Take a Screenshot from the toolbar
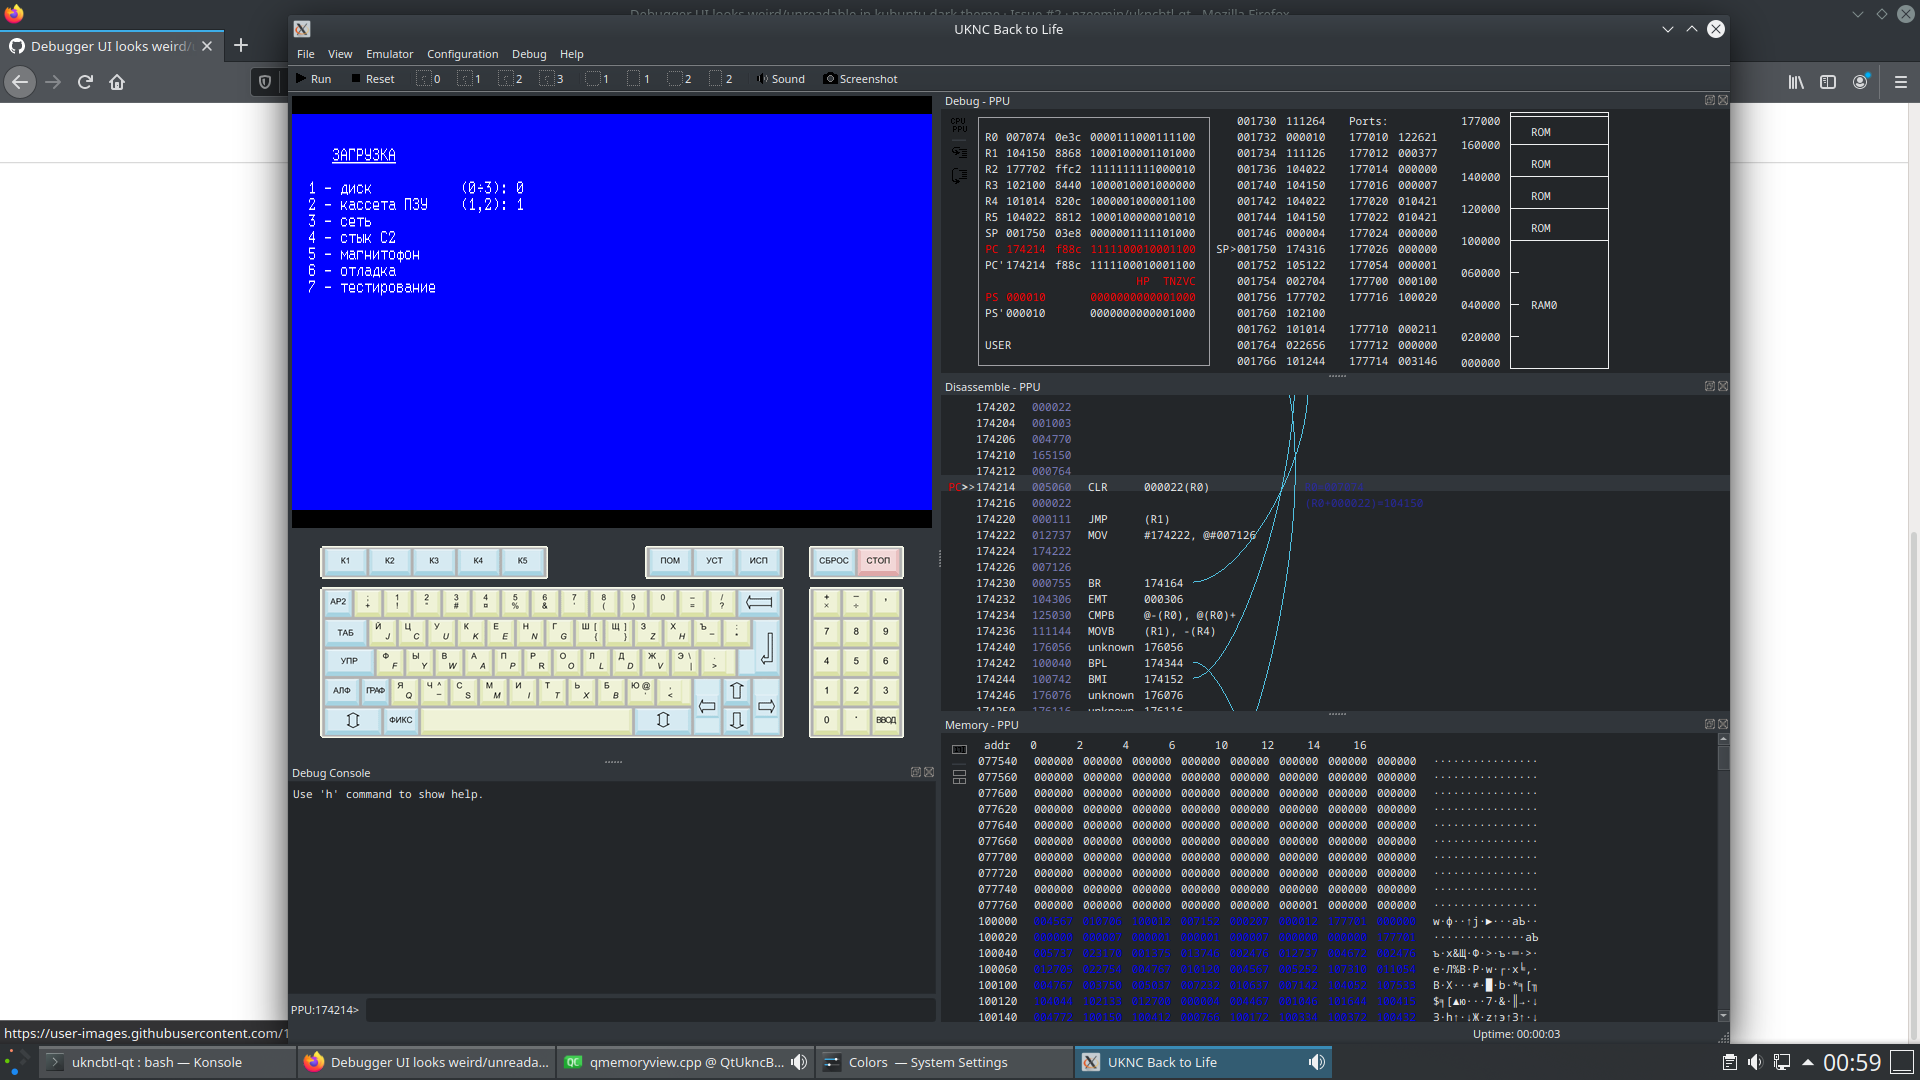1920x1080 pixels. [860, 79]
